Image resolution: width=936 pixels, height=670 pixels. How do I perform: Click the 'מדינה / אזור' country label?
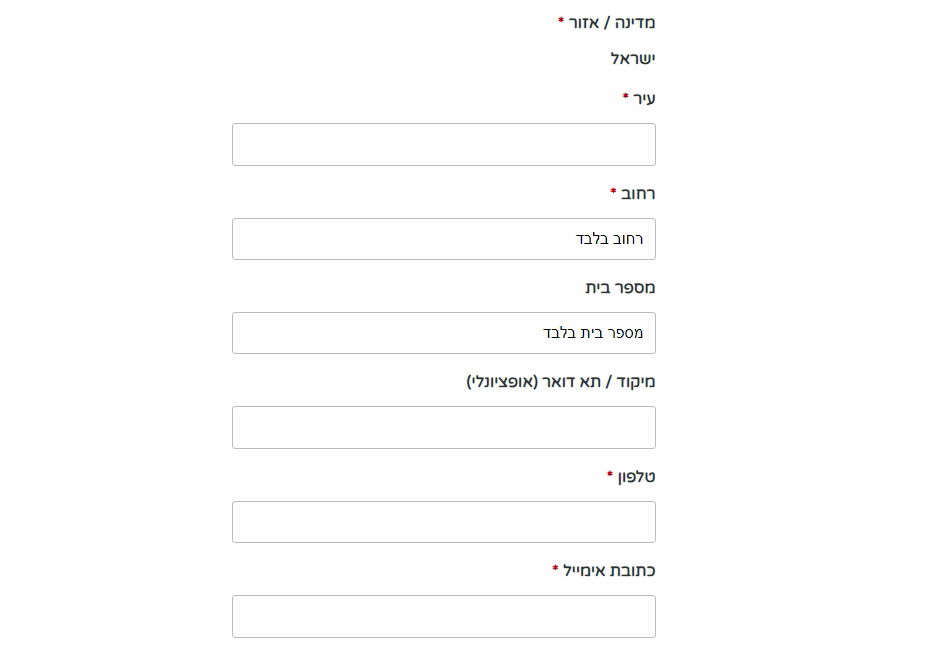[612, 22]
